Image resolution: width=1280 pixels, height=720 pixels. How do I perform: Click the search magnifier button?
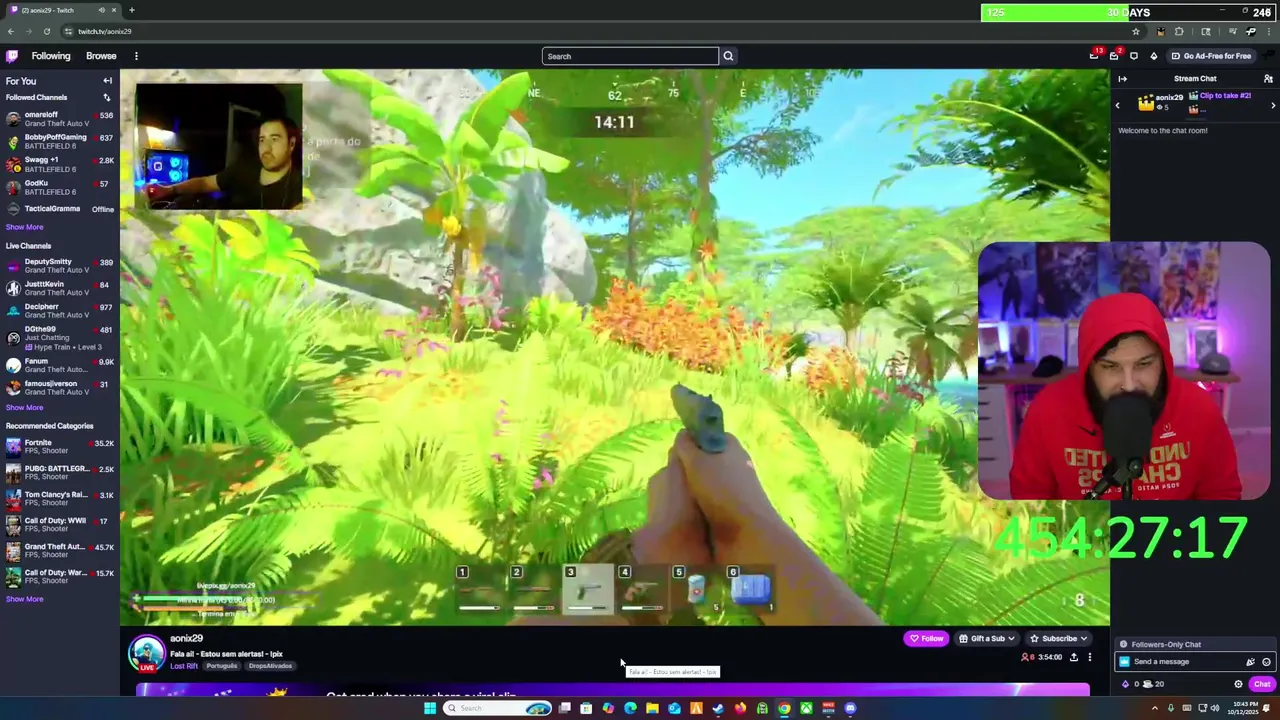point(728,56)
